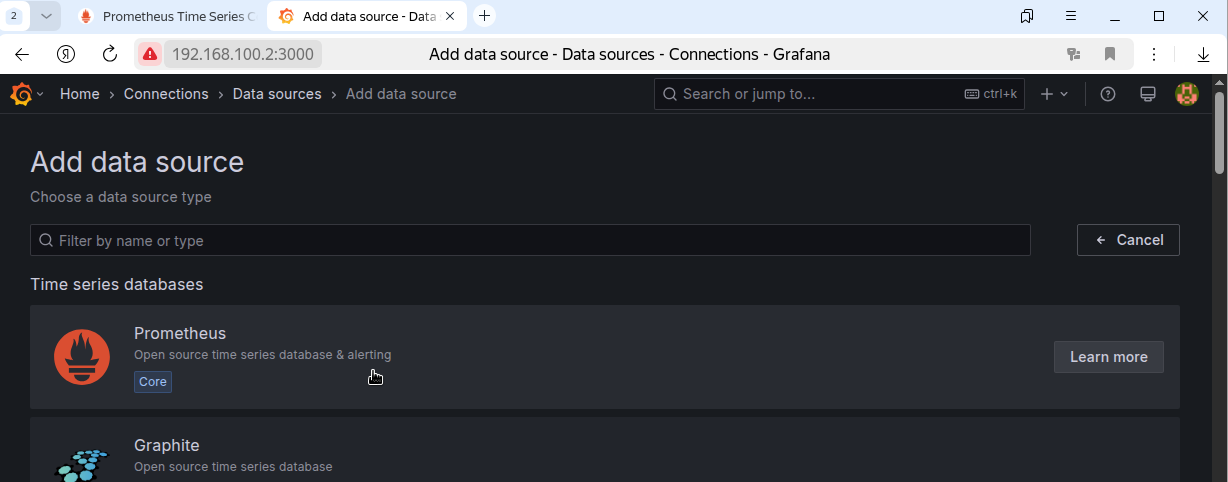The image size is (1228, 482).
Task: Click the ctrl+k keyboard shortcut hint
Action: (x=990, y=94)
